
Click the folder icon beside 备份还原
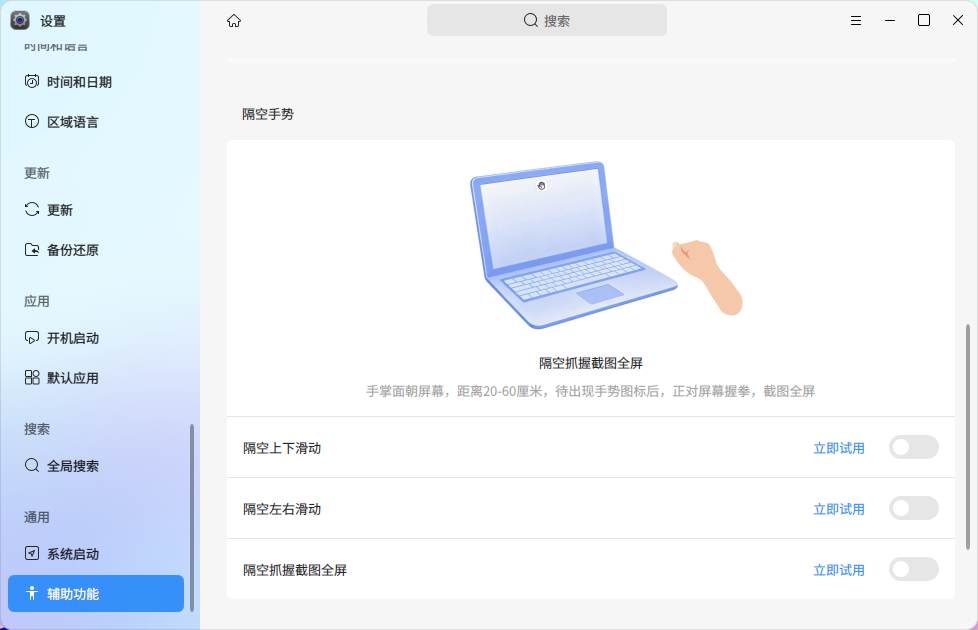coord(32,250)
